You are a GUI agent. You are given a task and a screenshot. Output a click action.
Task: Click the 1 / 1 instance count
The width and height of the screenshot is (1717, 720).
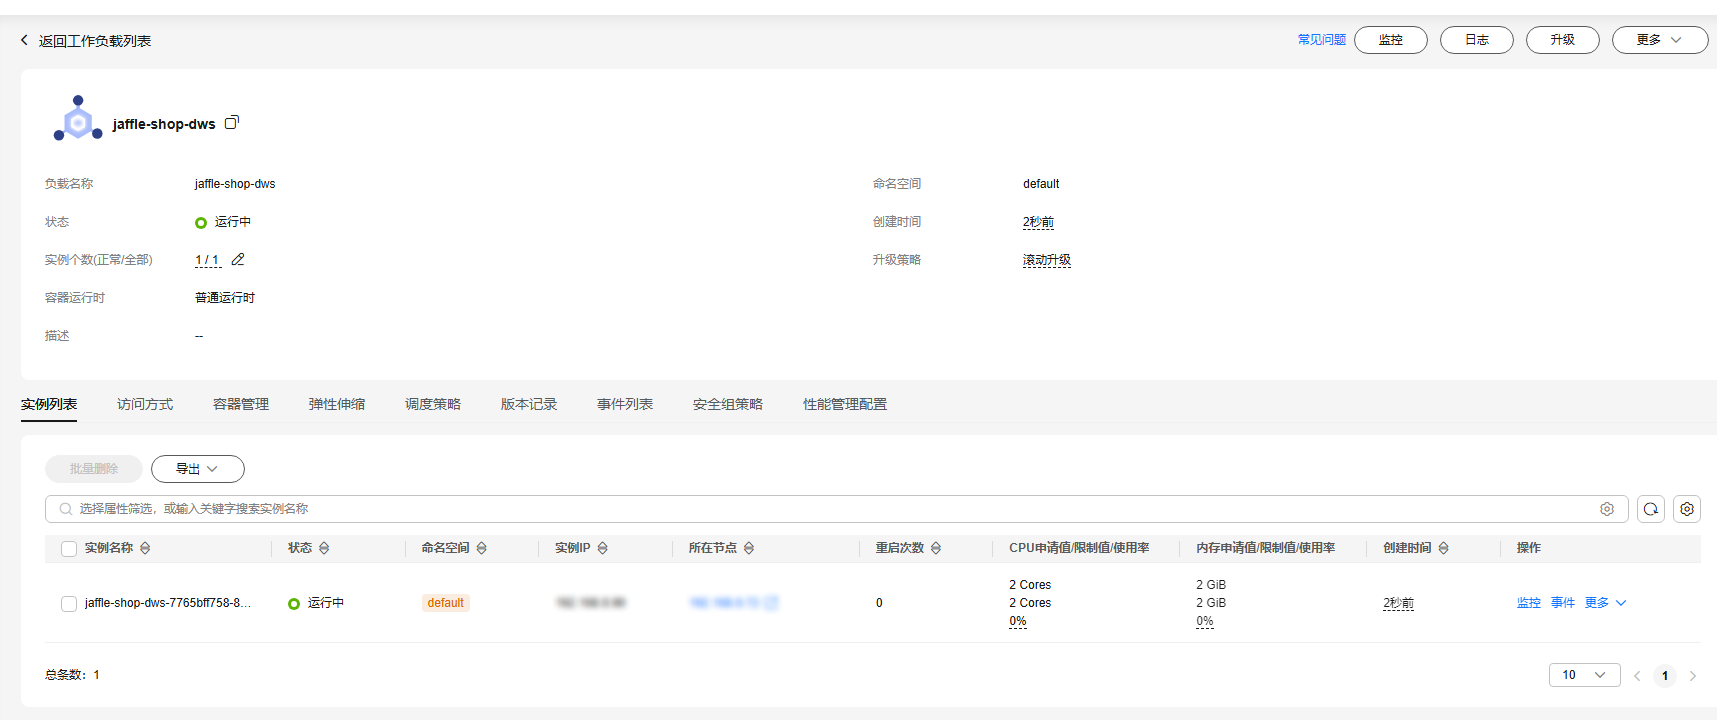click(207, 260)
